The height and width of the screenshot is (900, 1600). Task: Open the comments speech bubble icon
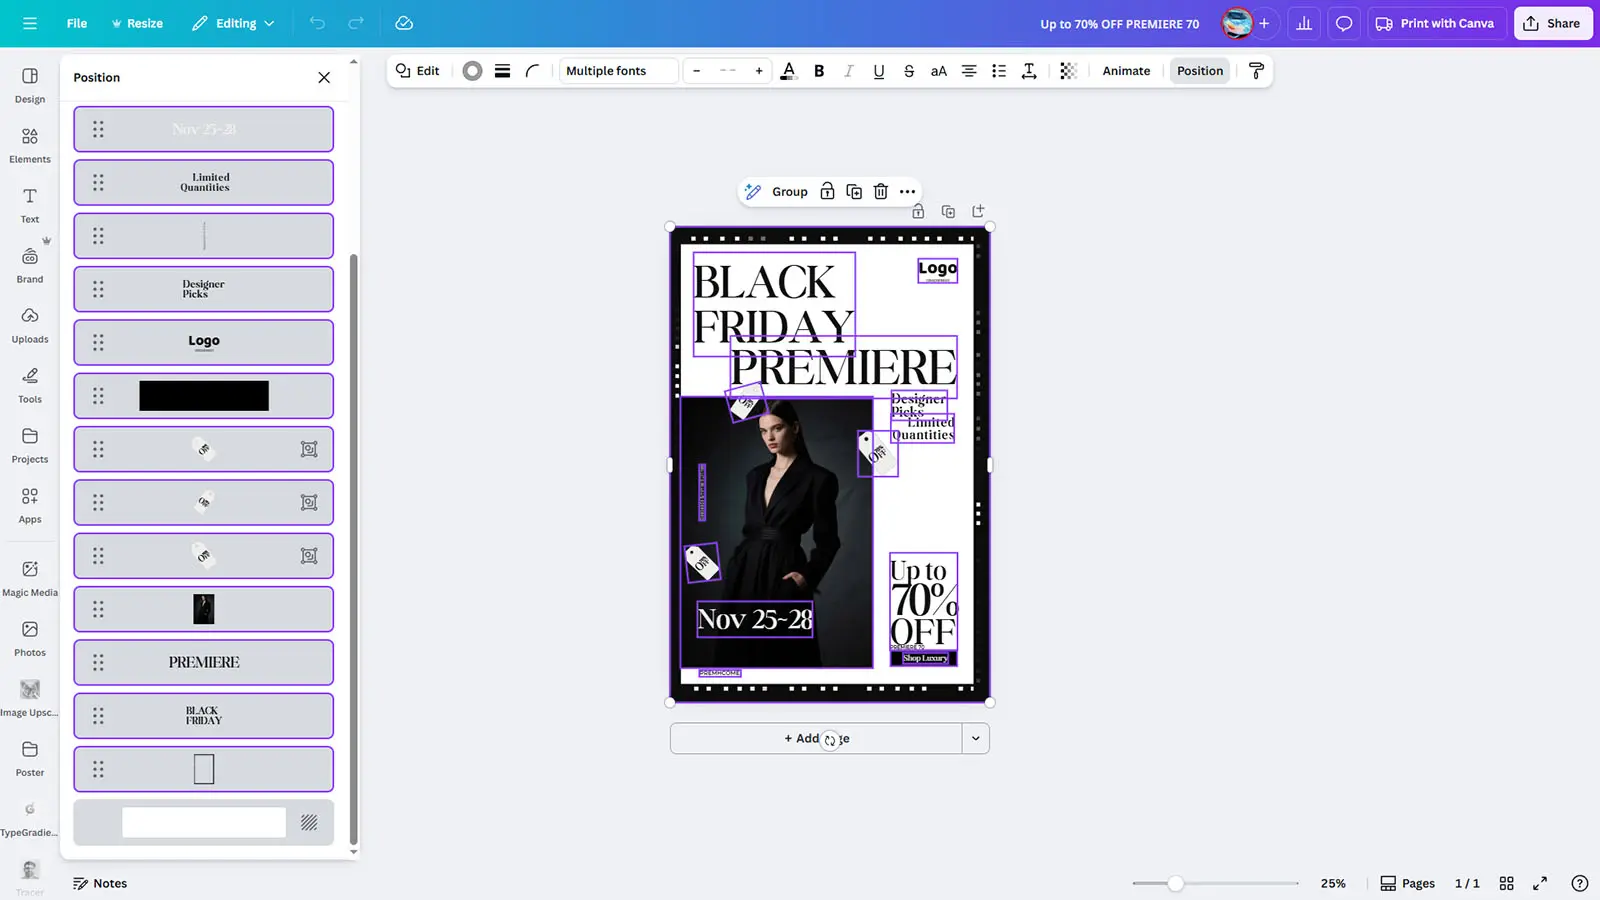[x=1344, y=23]
